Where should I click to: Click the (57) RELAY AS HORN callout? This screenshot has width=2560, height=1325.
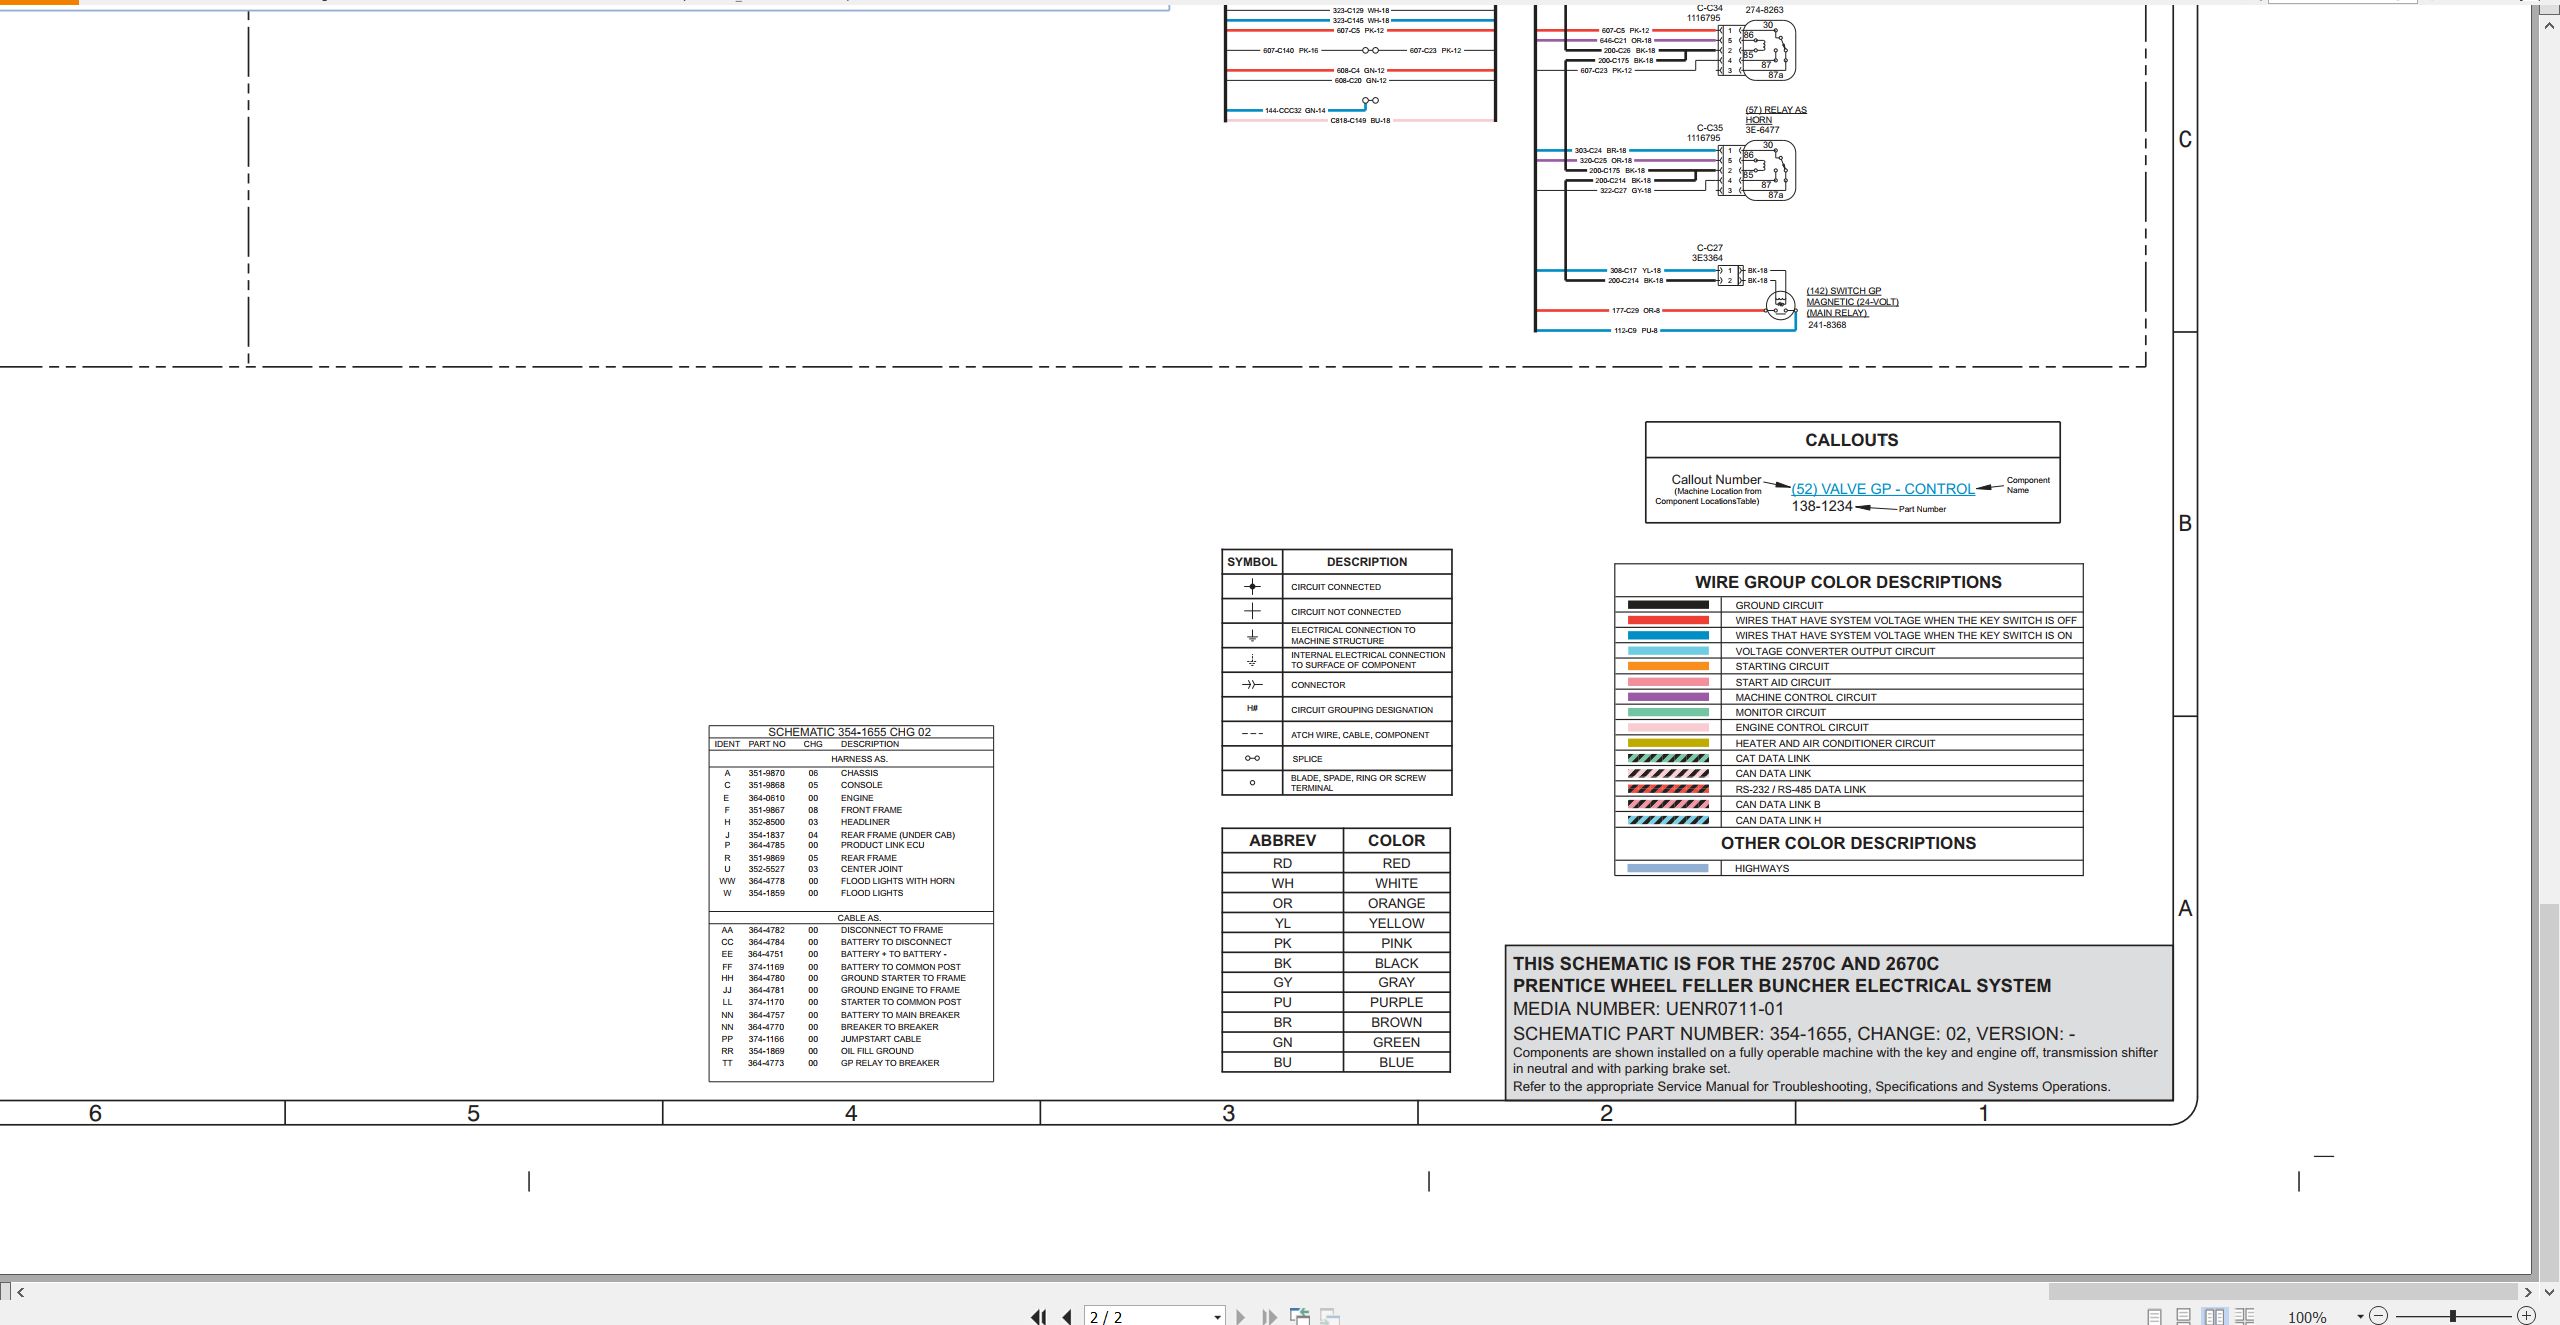(1776, 115)
